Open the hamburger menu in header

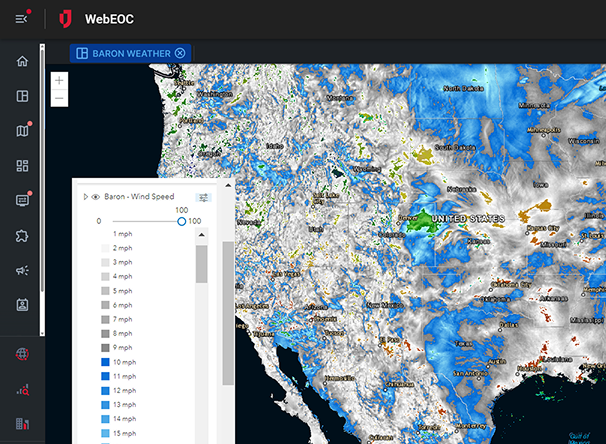coord(21,19)
